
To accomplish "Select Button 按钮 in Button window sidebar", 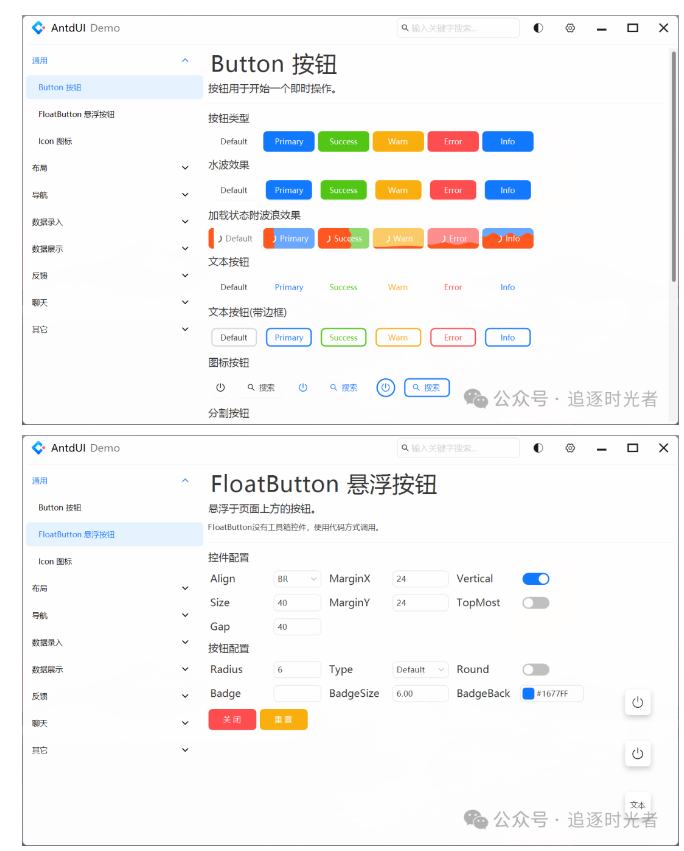I will (115, 87).
